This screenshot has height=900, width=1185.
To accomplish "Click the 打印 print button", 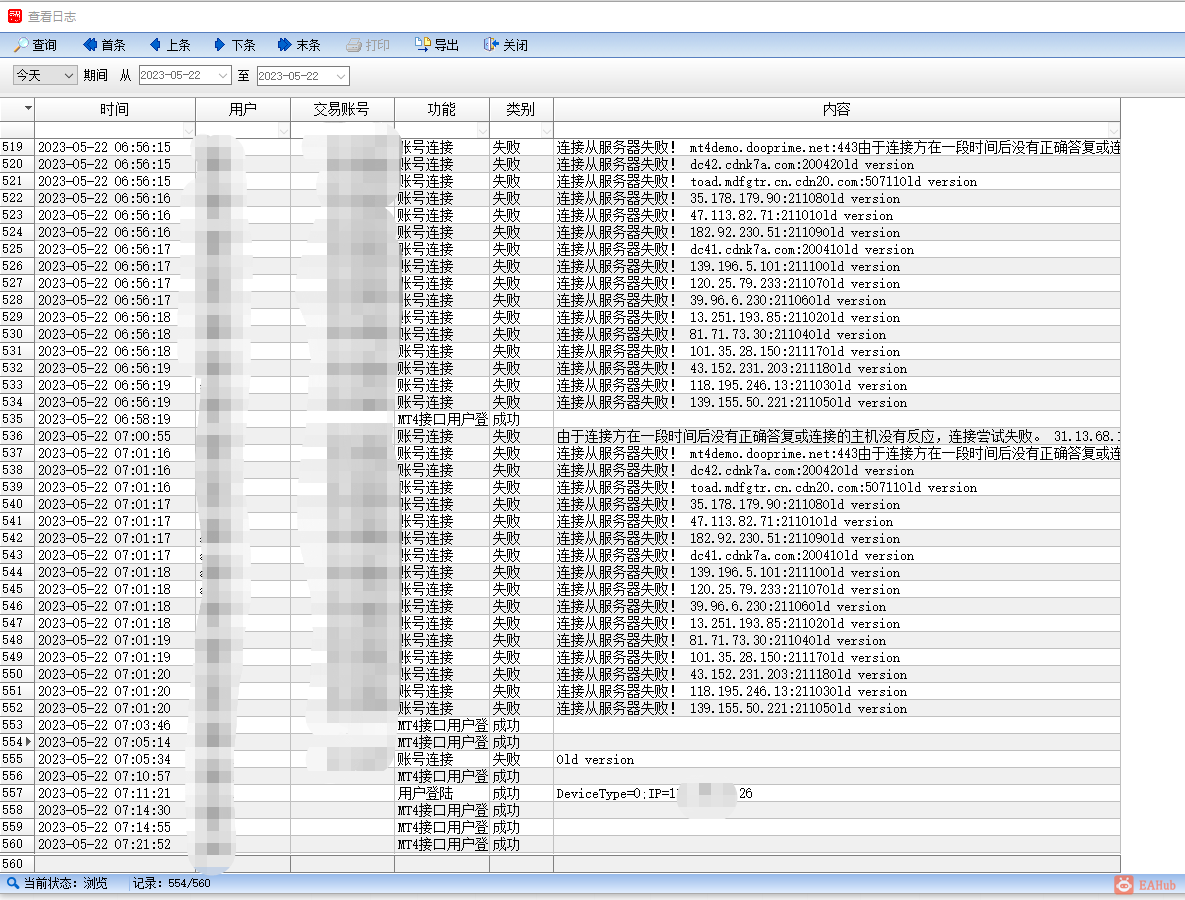I will (367, 45).
